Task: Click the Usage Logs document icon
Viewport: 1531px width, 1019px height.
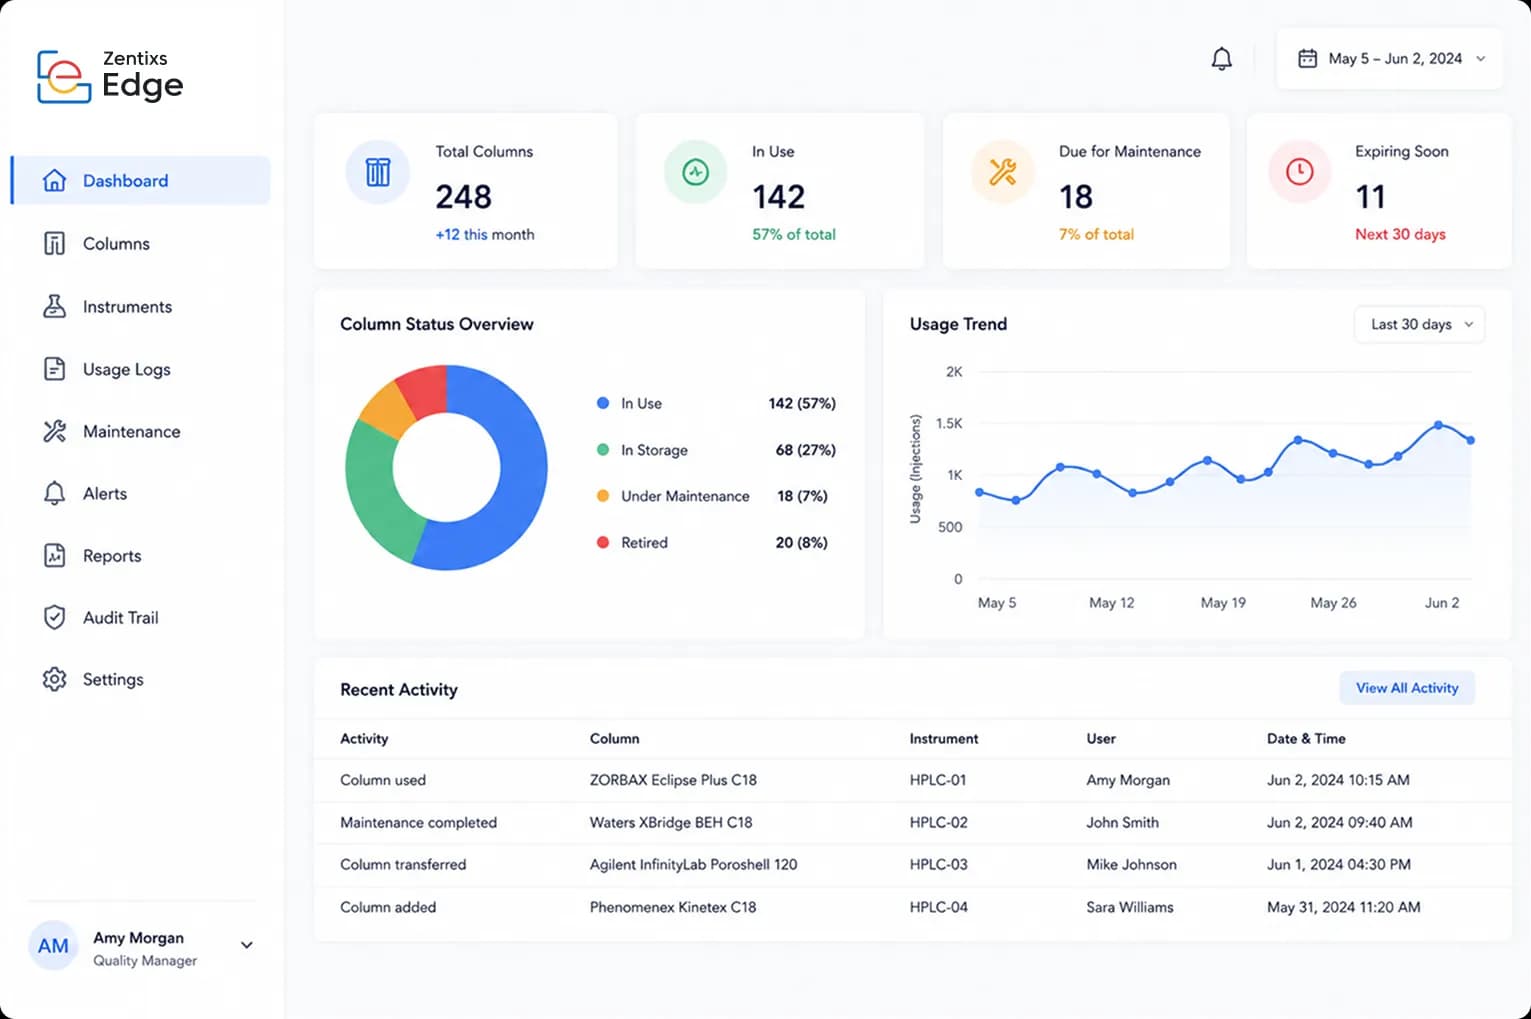Action: tap(55, 369)
